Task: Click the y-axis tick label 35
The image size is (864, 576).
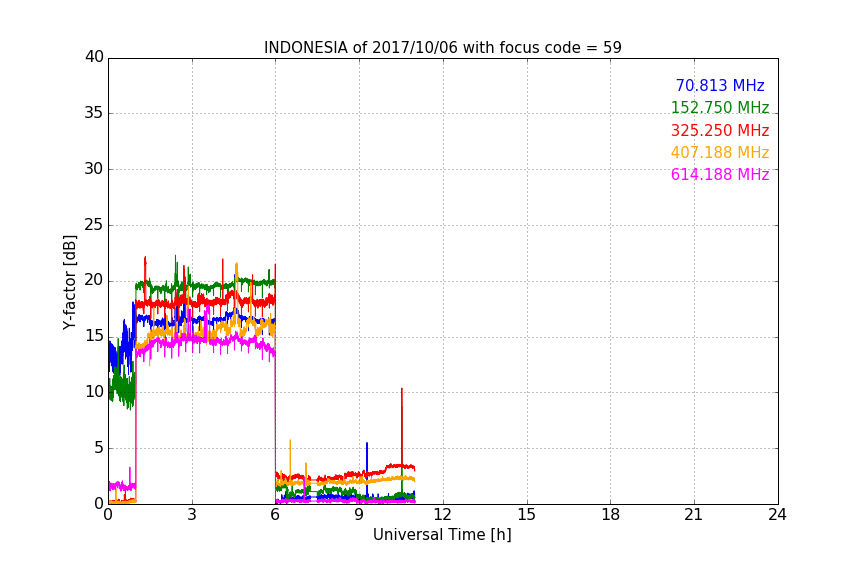Action: pyautogui.click(x=94, y=113)
